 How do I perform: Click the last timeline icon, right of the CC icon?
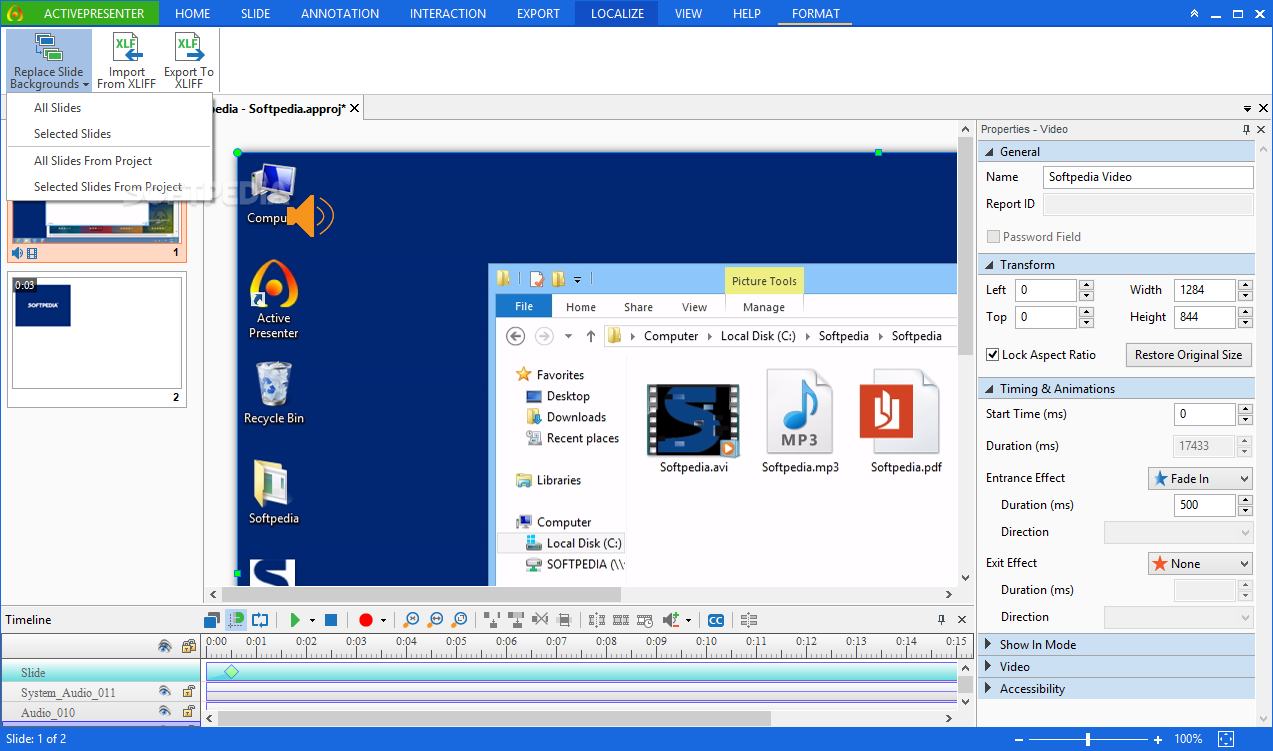coord(749,620)
